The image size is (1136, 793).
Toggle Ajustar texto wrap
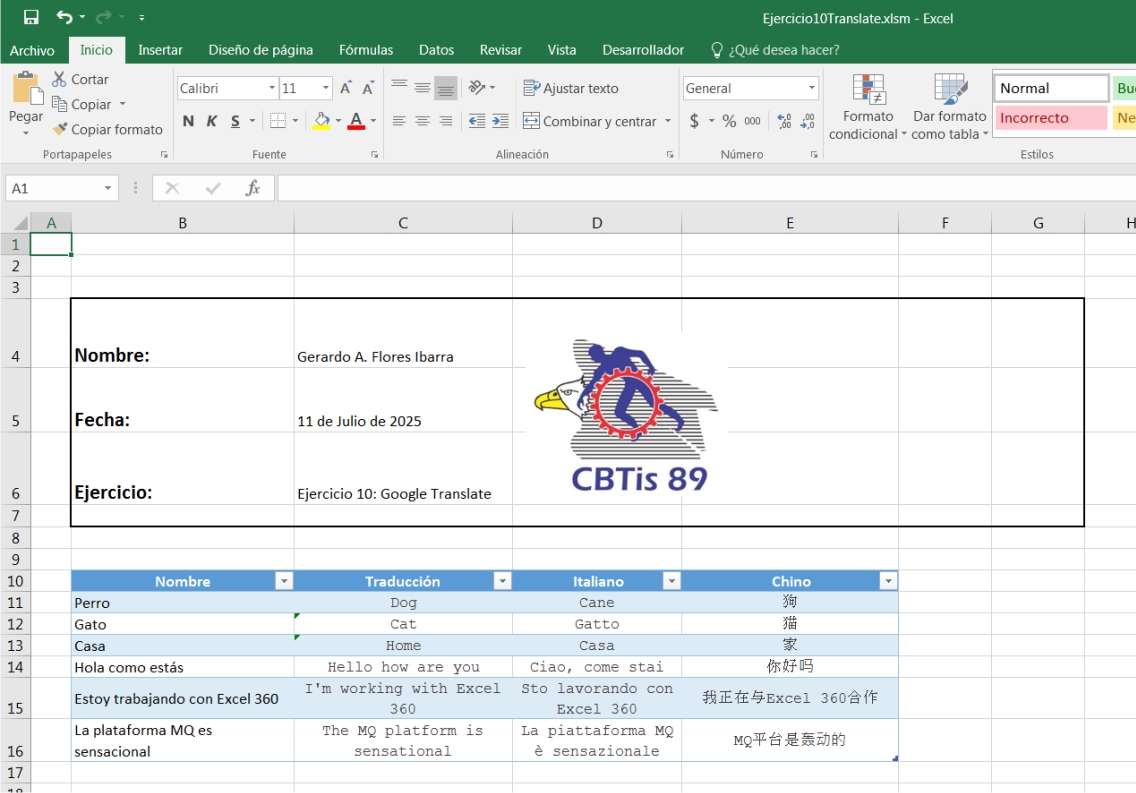(x=571, y=88)
